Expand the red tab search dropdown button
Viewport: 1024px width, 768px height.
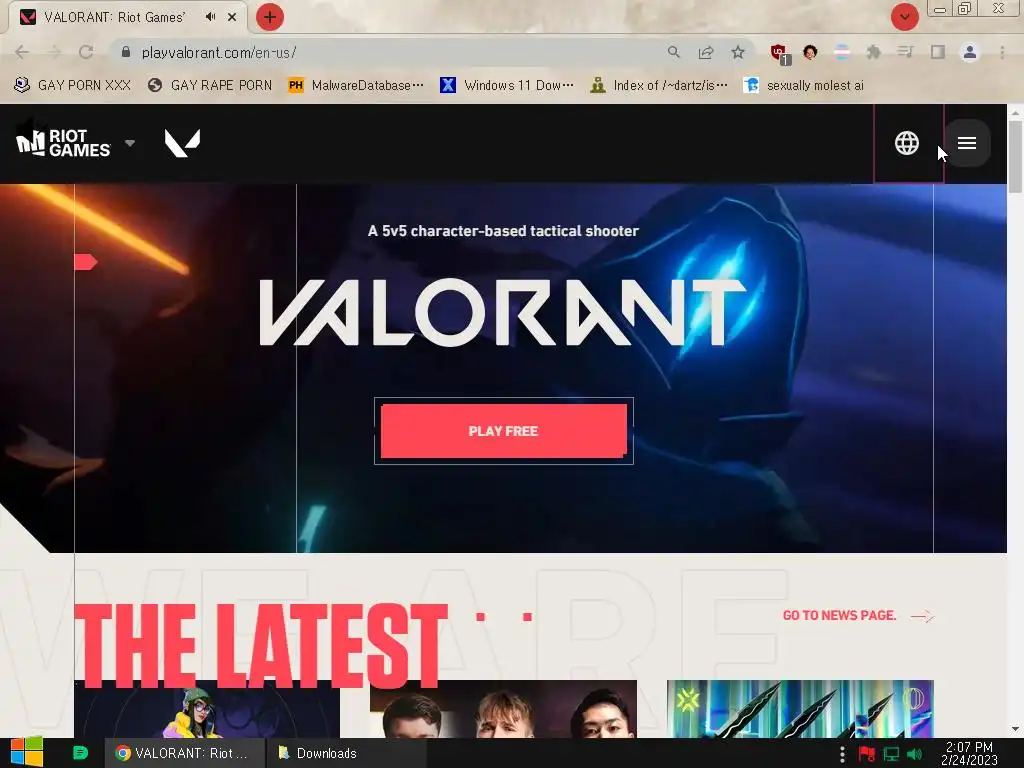[x=905, y=17]
